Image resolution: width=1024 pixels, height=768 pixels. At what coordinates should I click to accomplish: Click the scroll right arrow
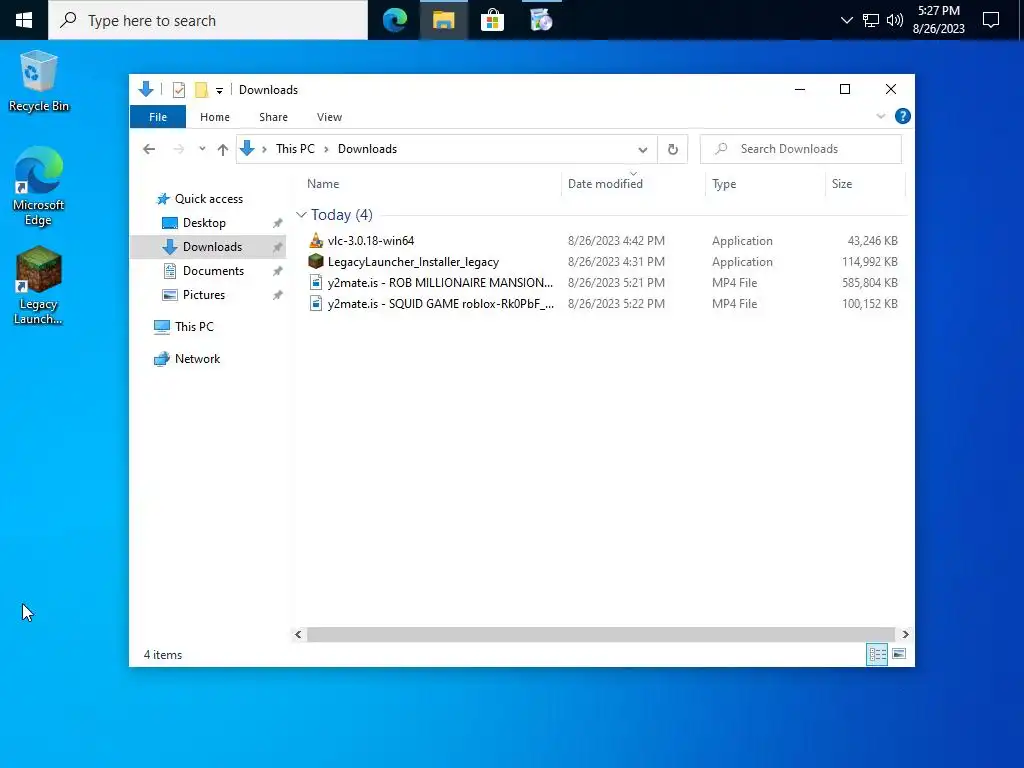tap(905, 635)
